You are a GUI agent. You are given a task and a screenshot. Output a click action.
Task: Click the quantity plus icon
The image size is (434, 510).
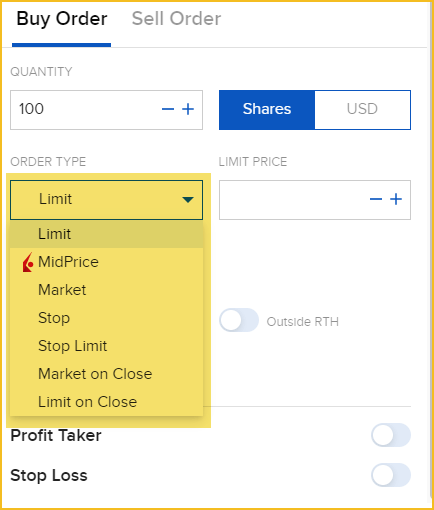[x=188, y=109]
